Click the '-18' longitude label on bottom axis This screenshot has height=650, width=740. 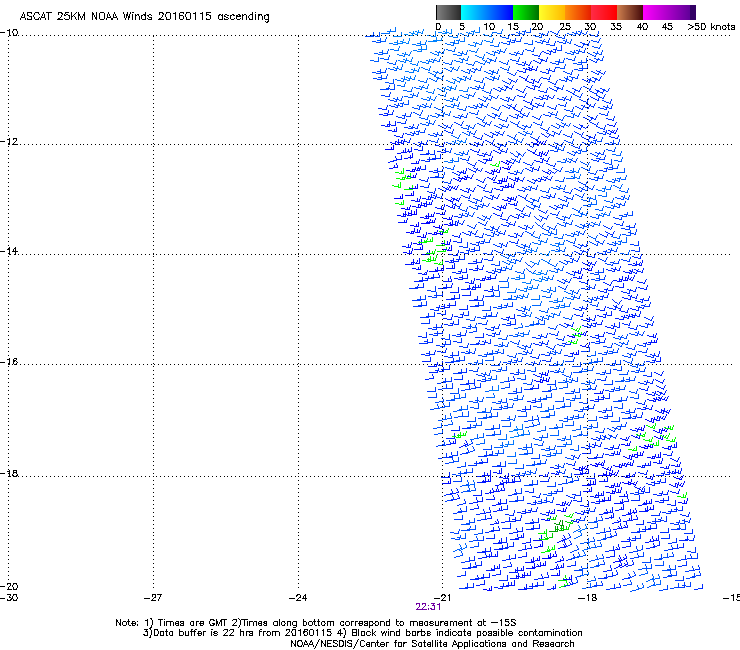coord(588,598)
